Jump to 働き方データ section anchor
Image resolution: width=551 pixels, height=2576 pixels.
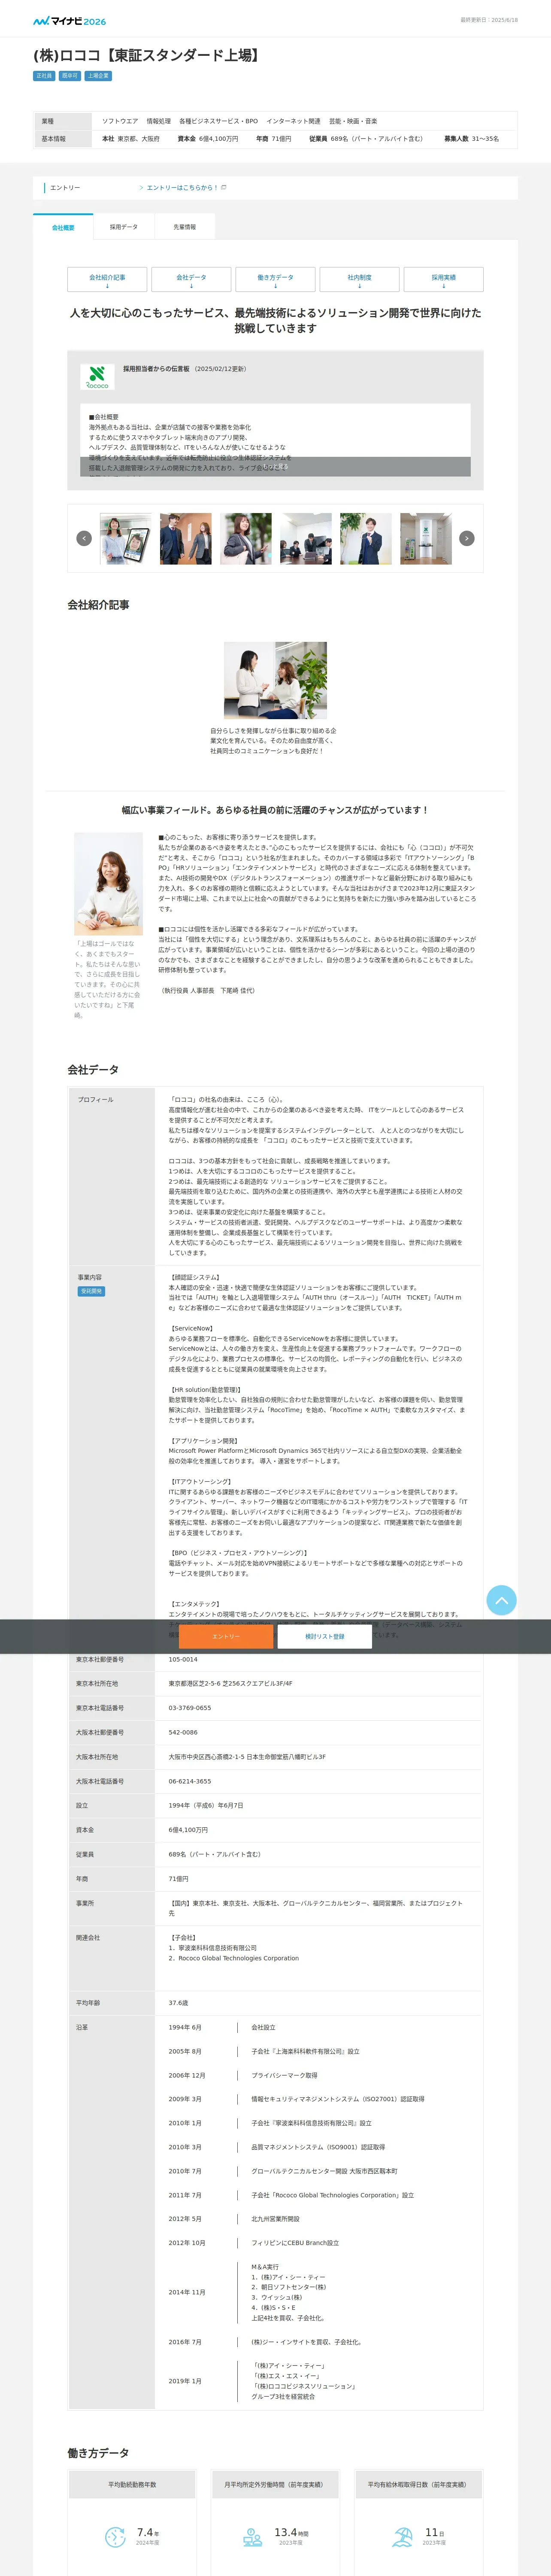(x=275, y=279)
